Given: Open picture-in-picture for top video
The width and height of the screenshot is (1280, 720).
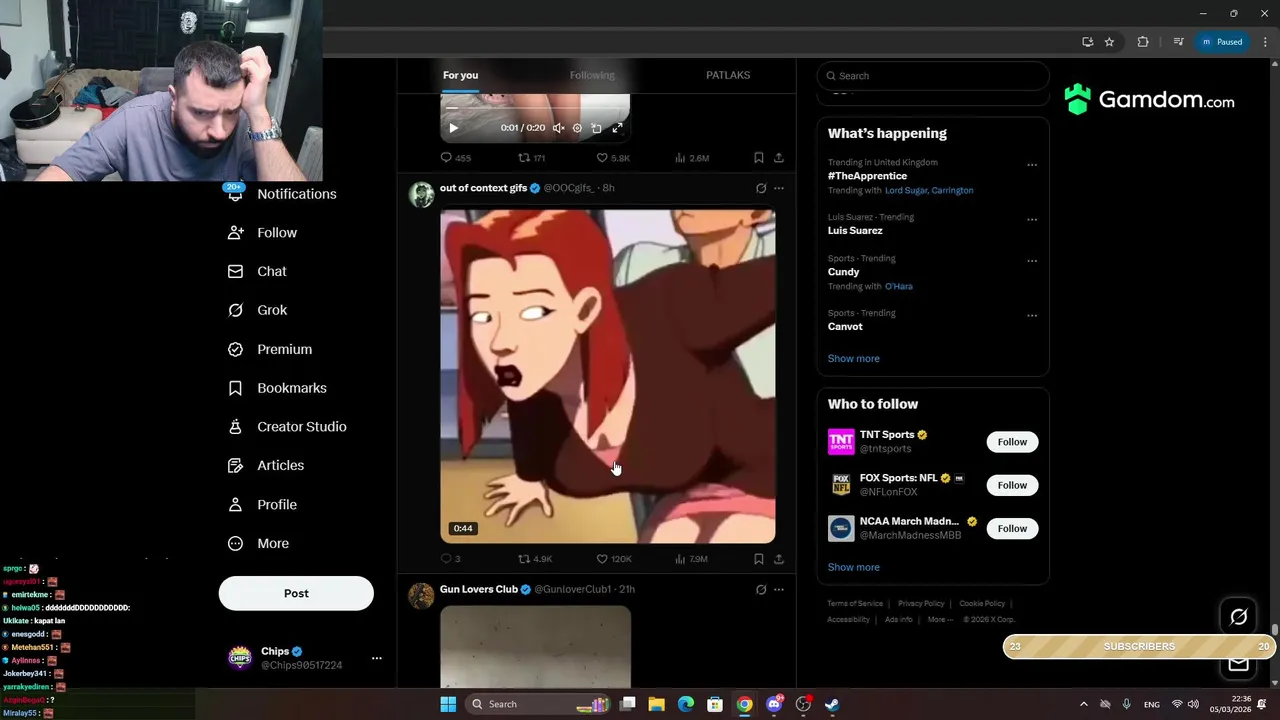Looking at the screenshot, I should coord(596,128).
